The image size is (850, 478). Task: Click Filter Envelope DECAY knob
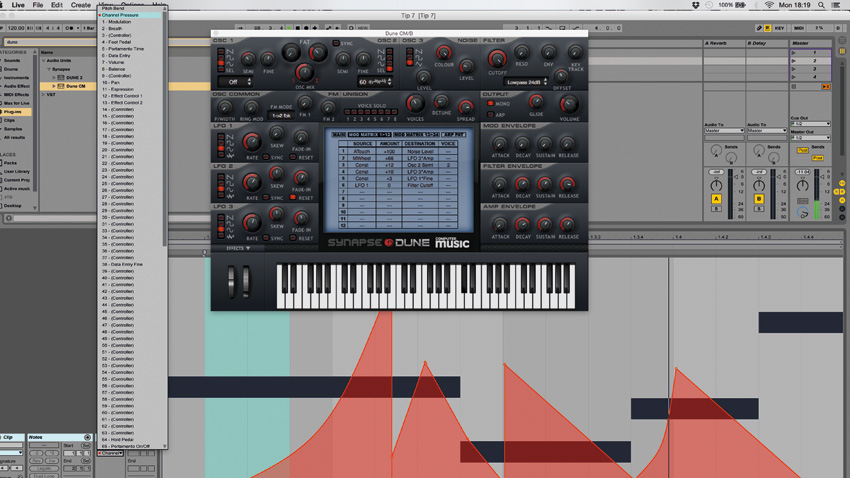click(x=522, y=184)
